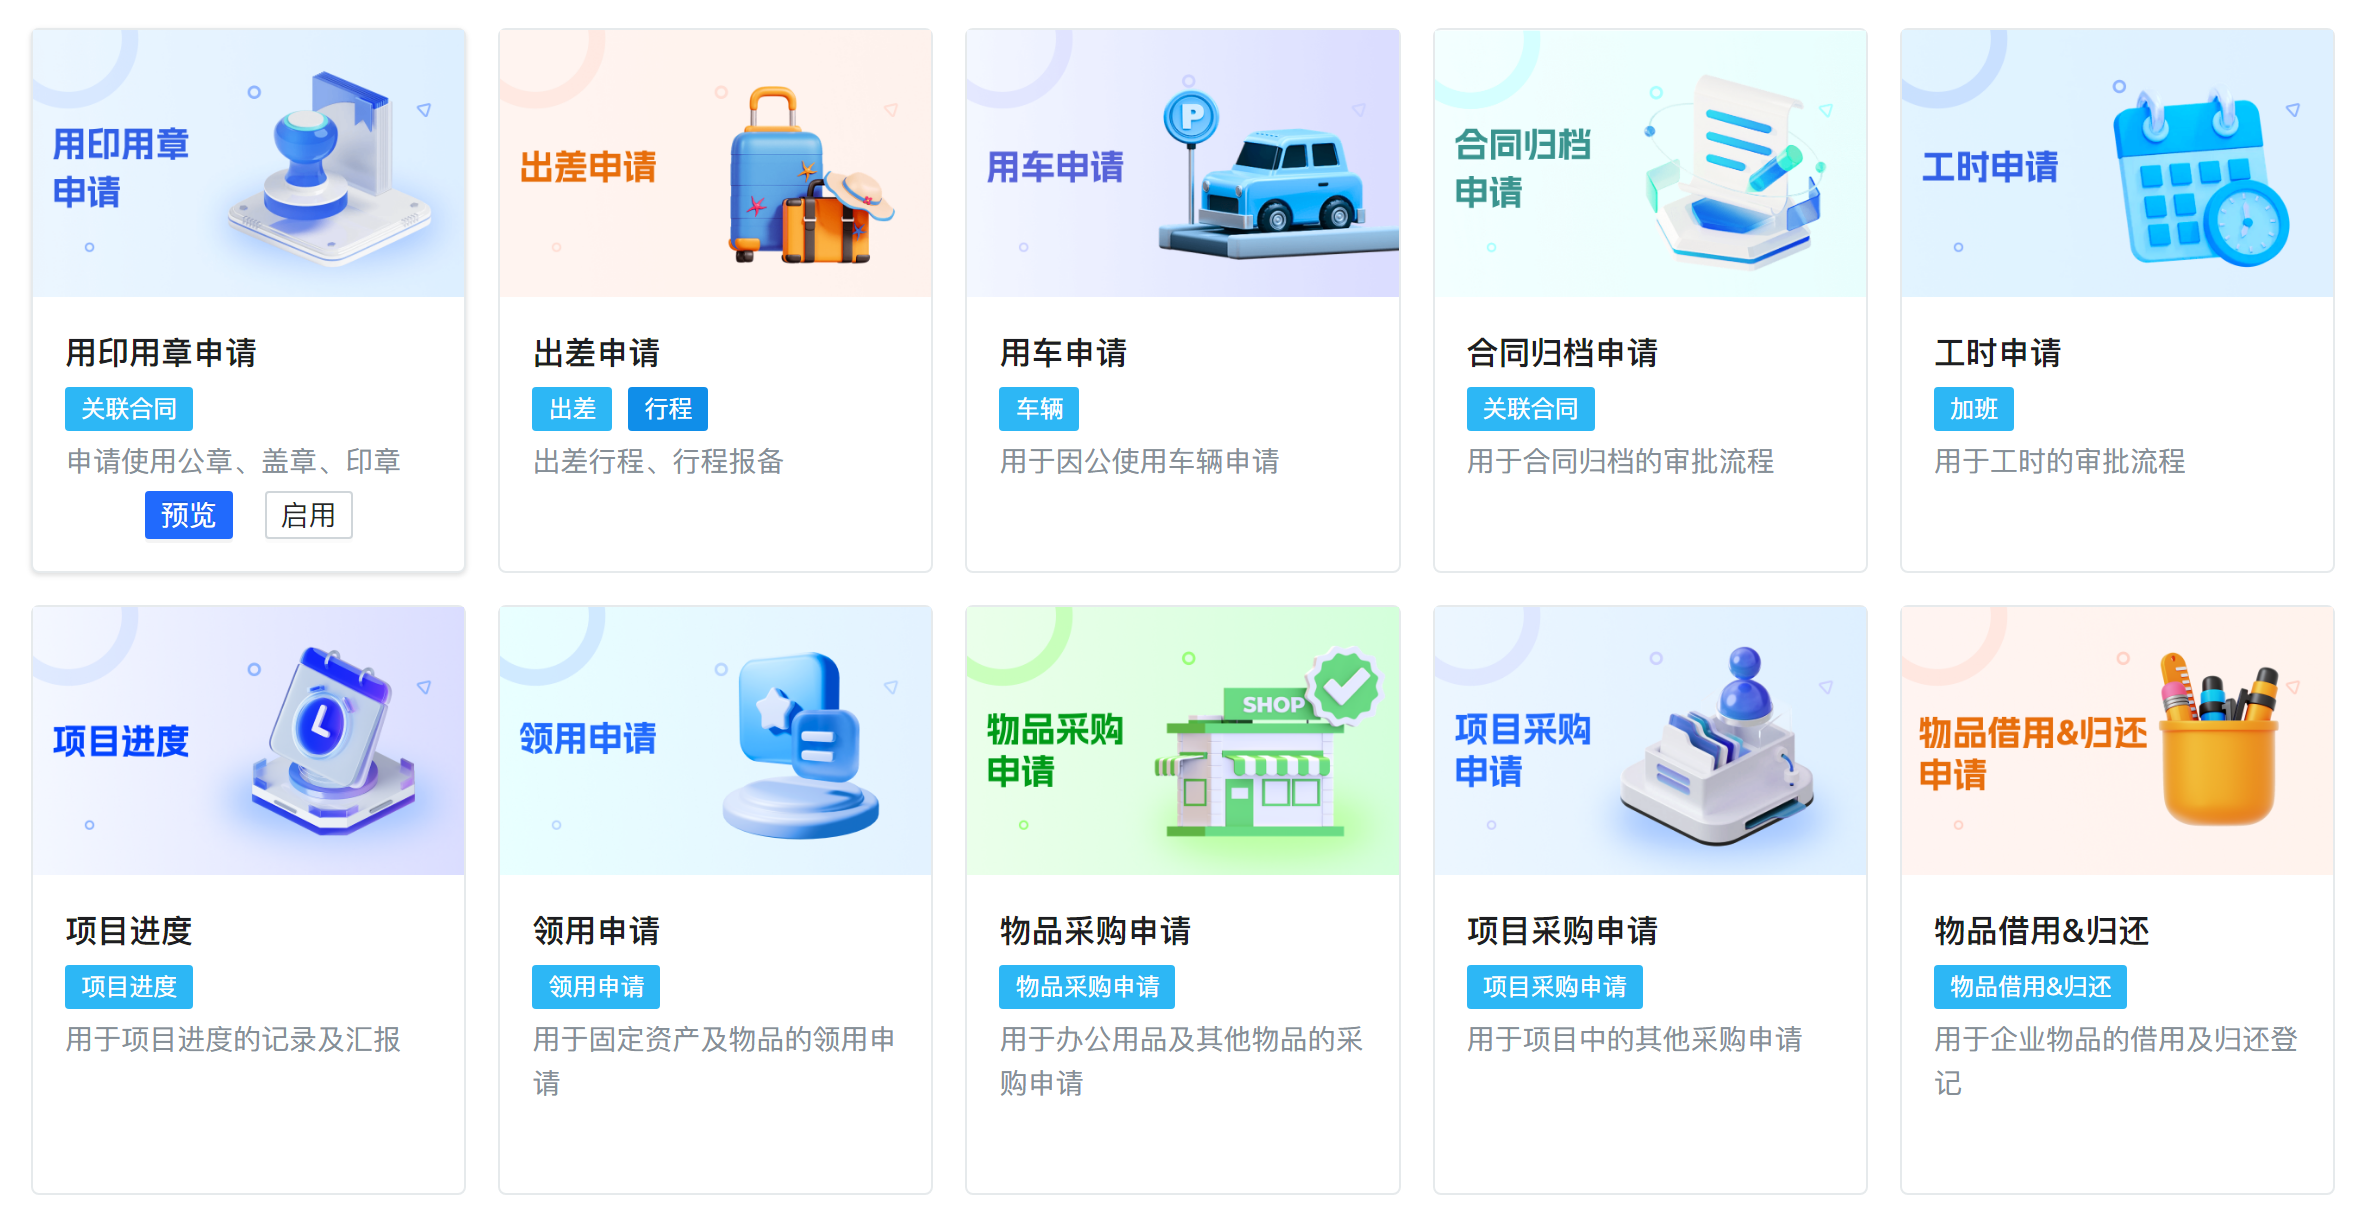Image resolution: width=2361 pixels, height=1219 pixels.
Task: Click the 启用 button on 用印用章申请
Action: 308,515
